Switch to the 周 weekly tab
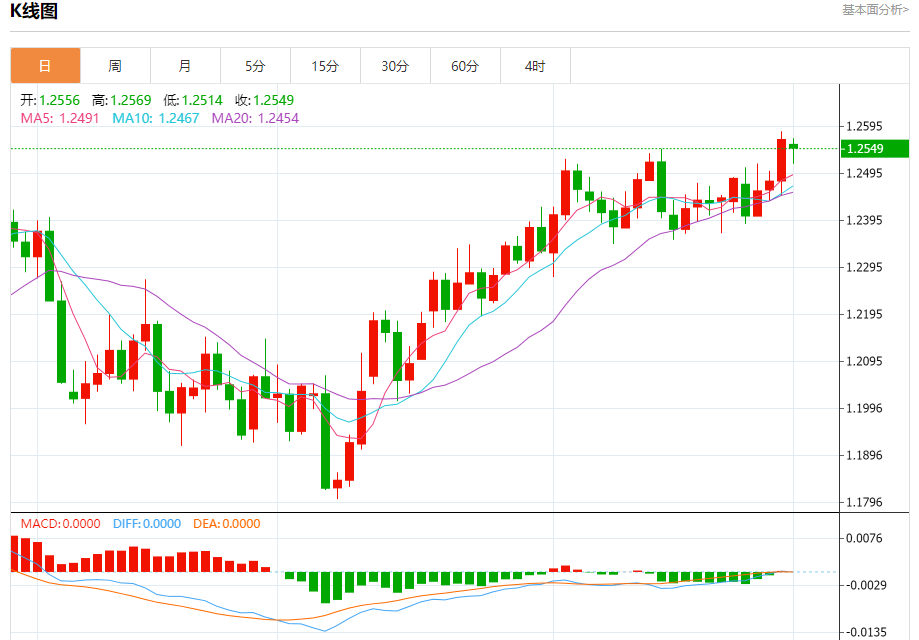Screen dimensions: 919x640 (x=115, y=66)
